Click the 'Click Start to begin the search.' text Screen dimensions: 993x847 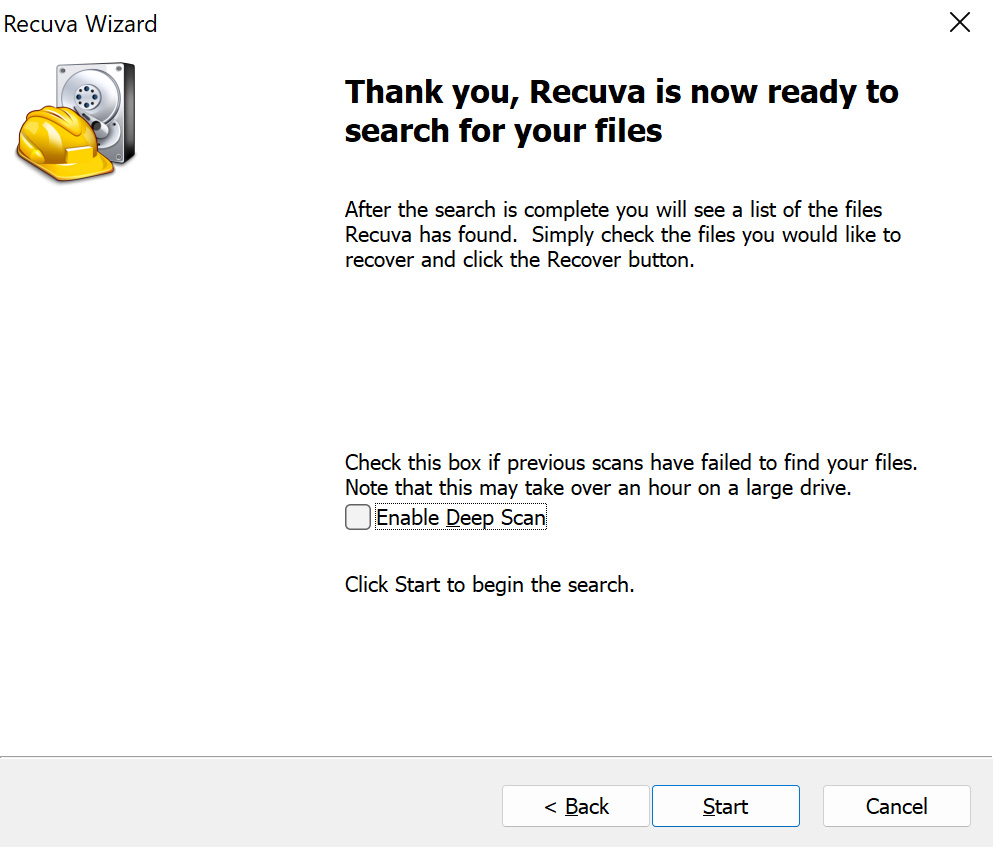(490, 584)
